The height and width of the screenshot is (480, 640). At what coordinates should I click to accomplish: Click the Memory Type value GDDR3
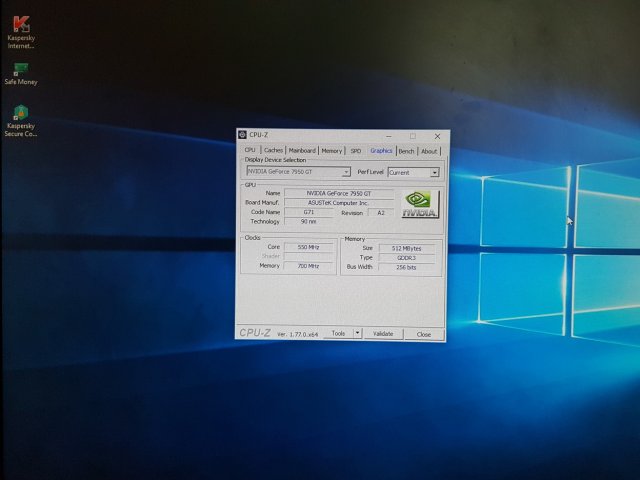407,258
